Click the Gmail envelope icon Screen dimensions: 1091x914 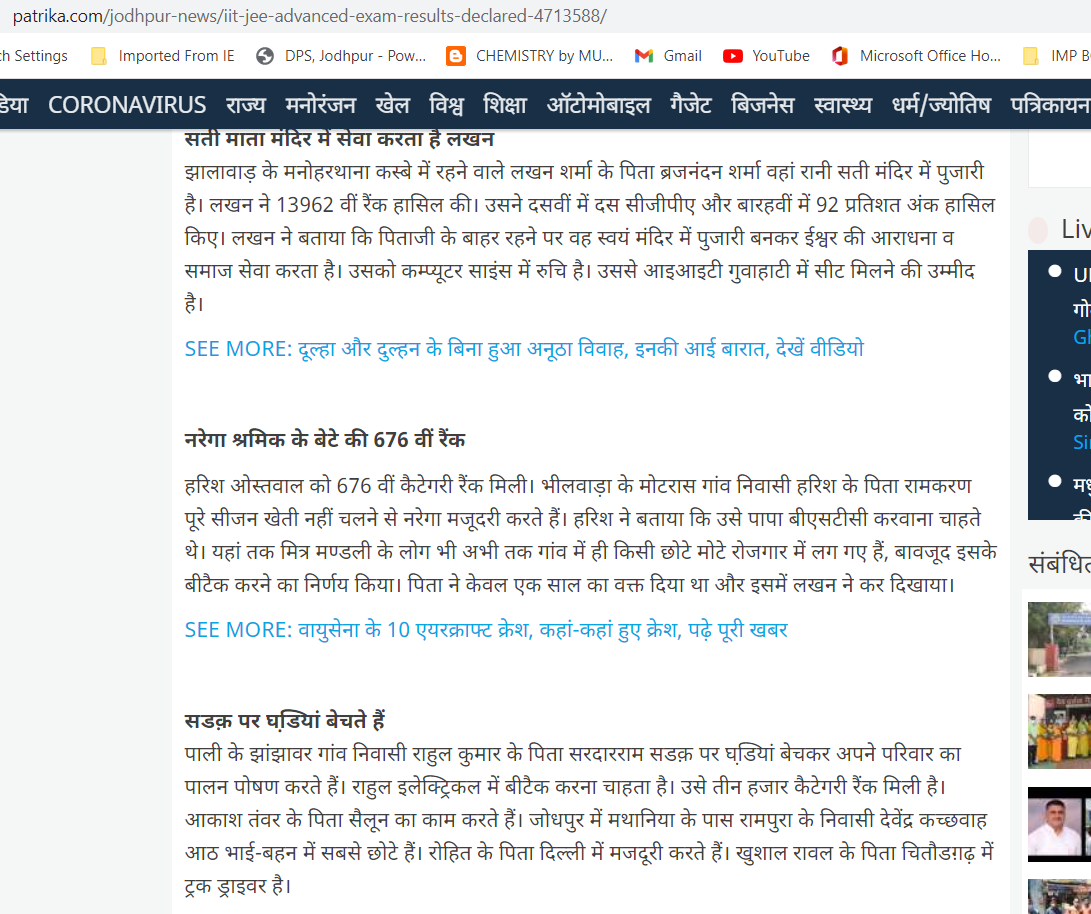click(x=644, y=56)
